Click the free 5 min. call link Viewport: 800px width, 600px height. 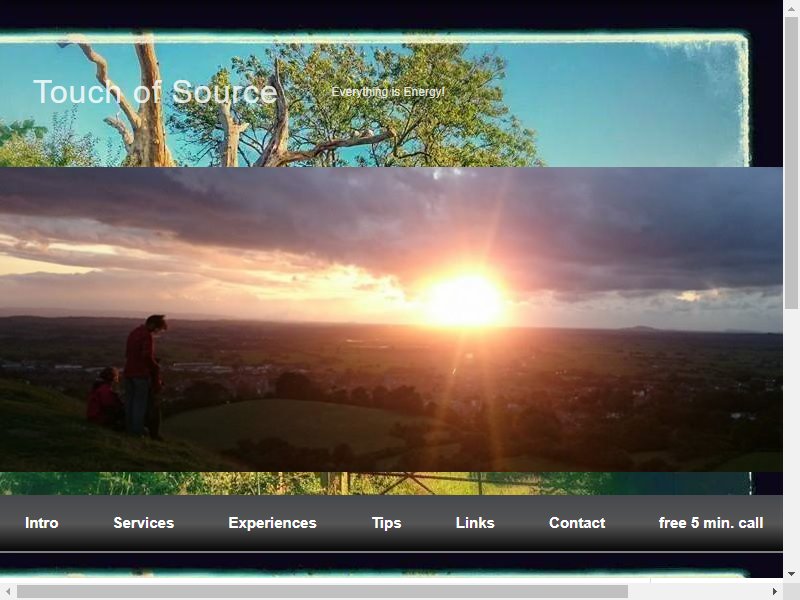coord(711,523)
